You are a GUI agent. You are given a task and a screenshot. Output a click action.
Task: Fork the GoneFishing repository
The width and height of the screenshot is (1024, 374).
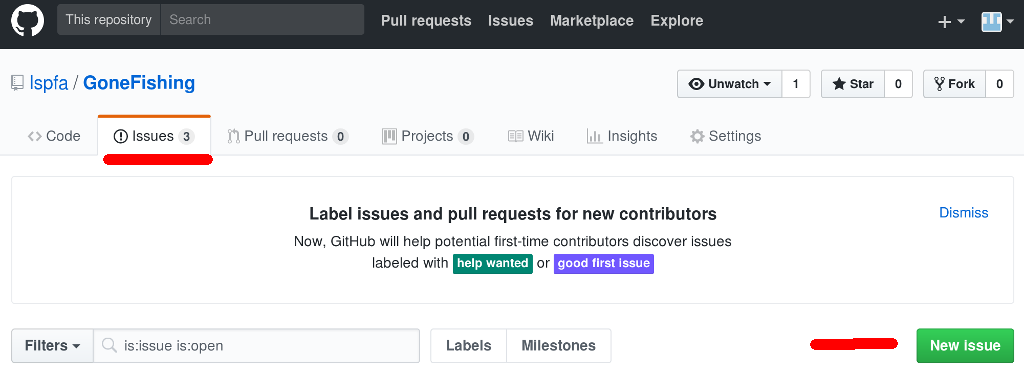[x=954, y=84]
